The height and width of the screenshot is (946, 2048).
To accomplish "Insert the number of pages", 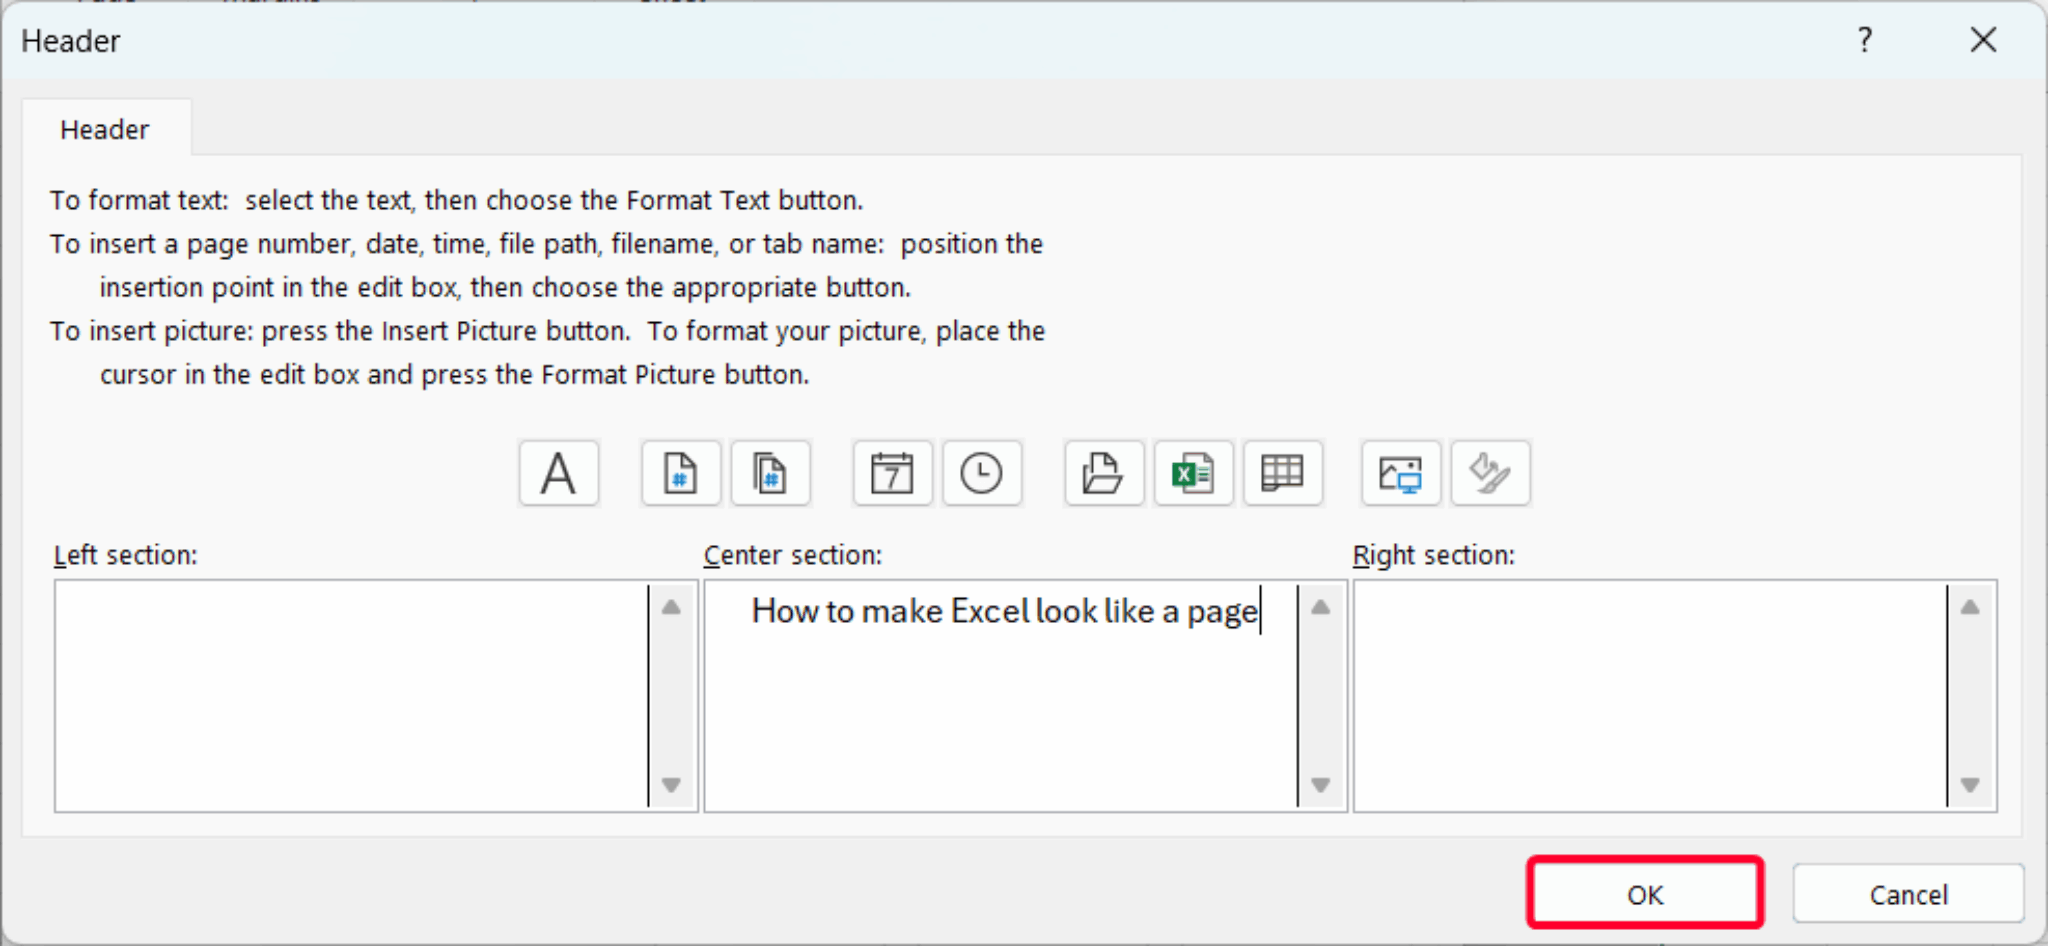I will click(x=770, y=473).
